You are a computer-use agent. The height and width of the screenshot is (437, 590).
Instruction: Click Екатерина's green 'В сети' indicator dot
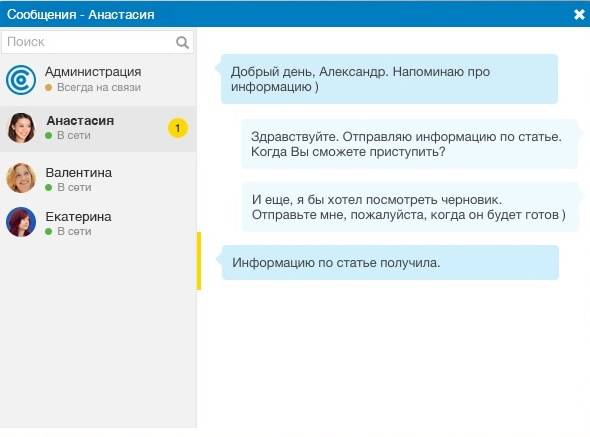pyautogui.click(x=49, y=231)
